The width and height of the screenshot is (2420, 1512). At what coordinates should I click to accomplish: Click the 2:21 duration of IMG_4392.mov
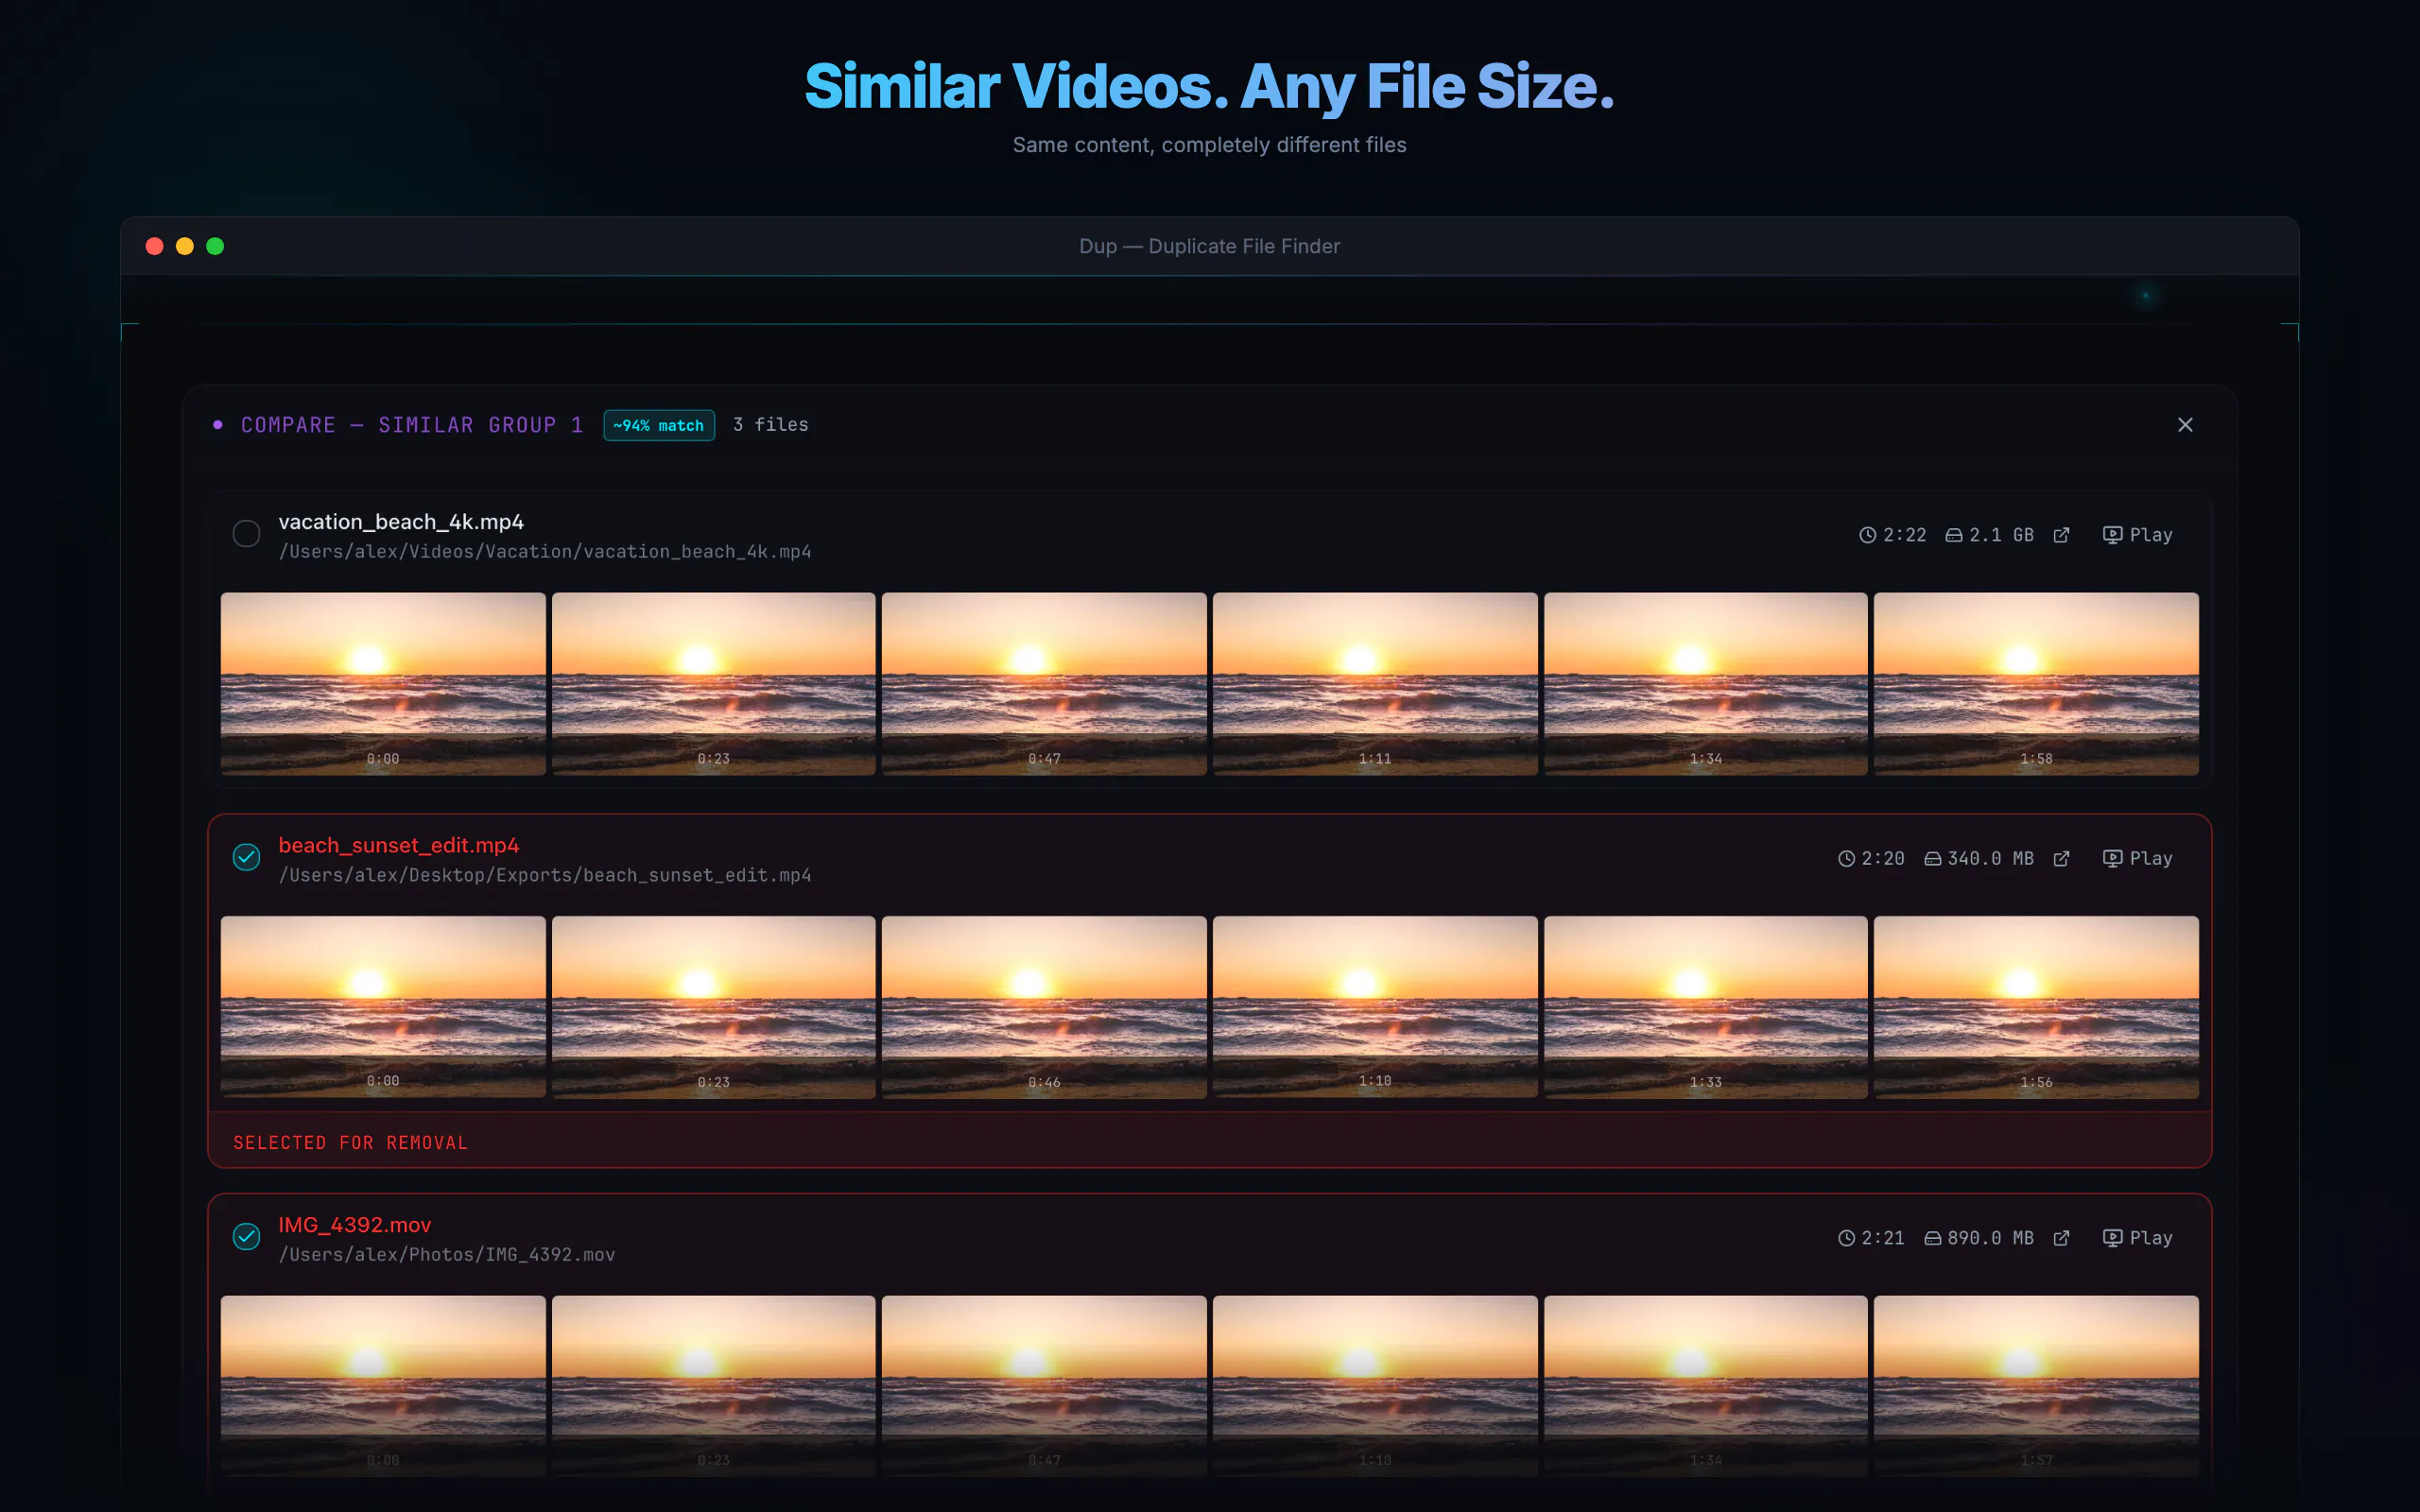pyautogui.click(x=1871, y=1238)
